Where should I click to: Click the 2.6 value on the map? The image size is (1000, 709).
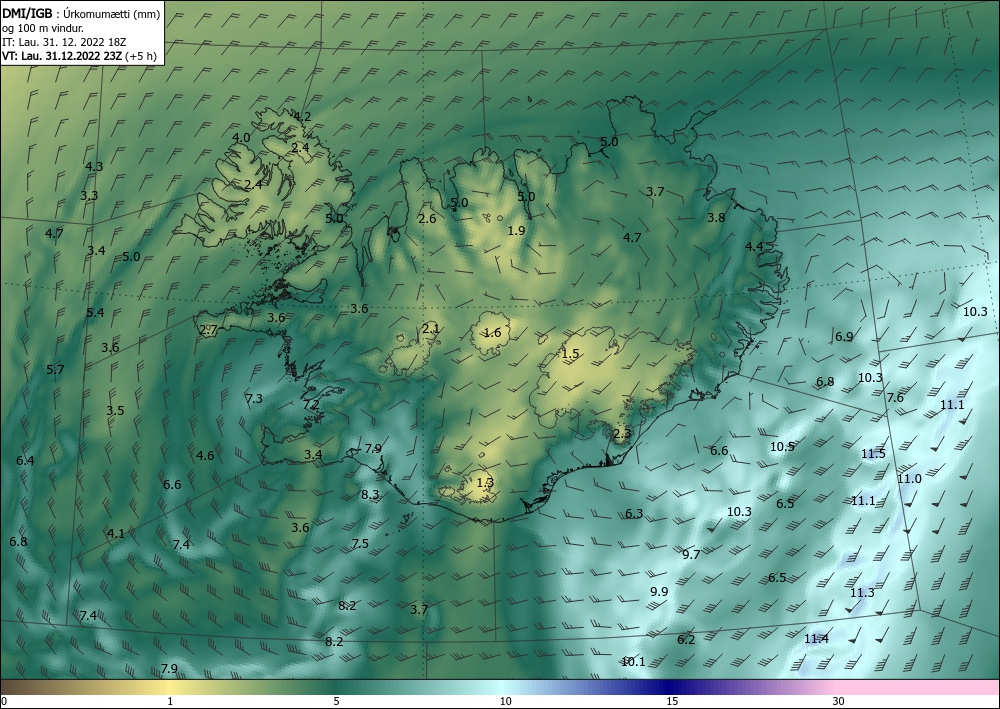click(427, 219)
